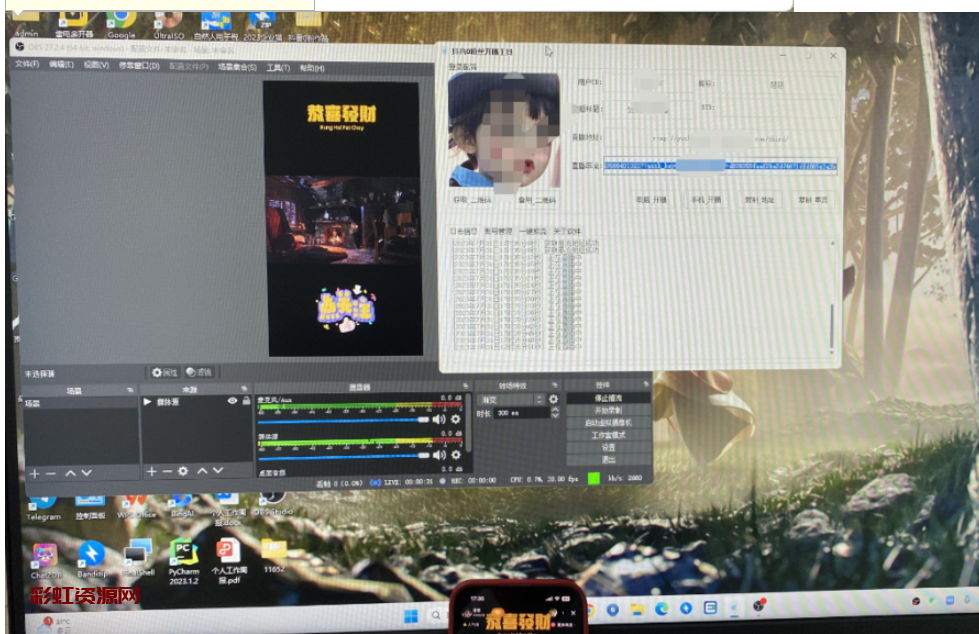Mute the 媒体源 audio speaker icon

(x=438, y=454)
